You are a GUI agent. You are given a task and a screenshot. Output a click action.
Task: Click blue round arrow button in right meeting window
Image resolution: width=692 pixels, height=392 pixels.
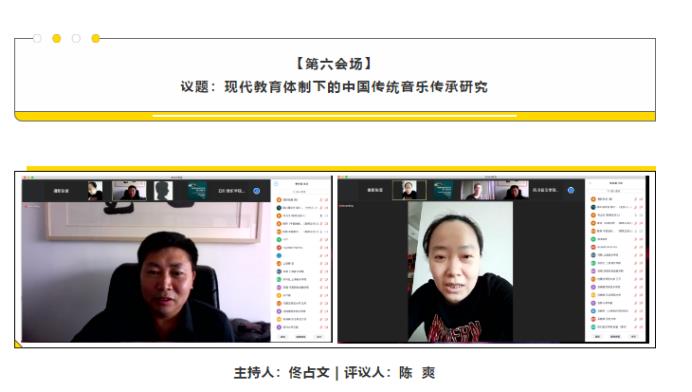pos(571,190)
